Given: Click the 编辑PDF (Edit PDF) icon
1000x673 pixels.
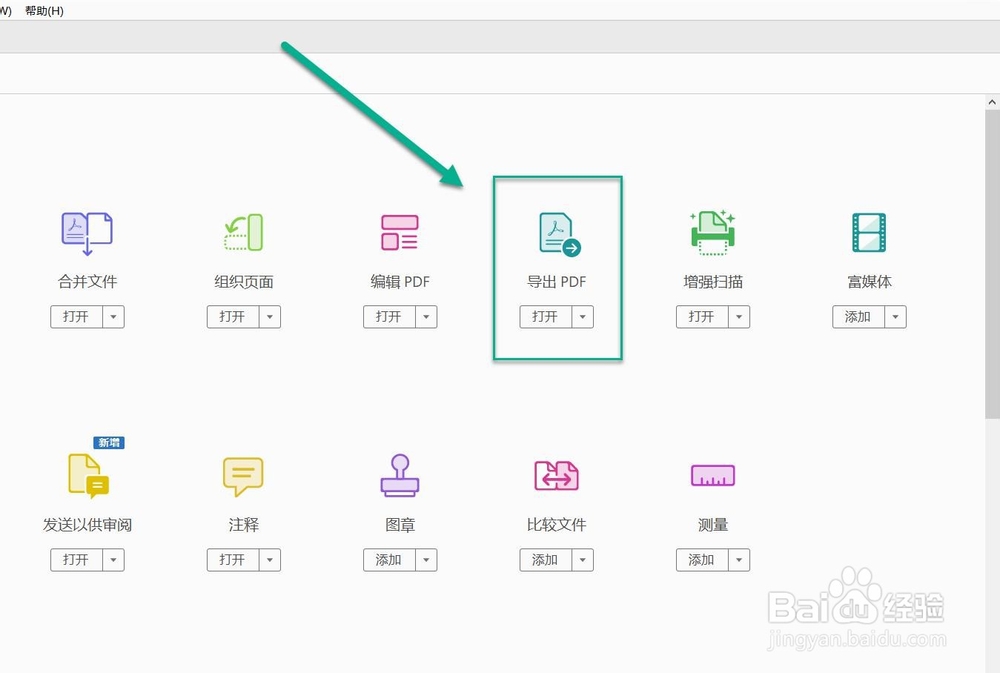Looking at the screenshot, I should point(400,232).
